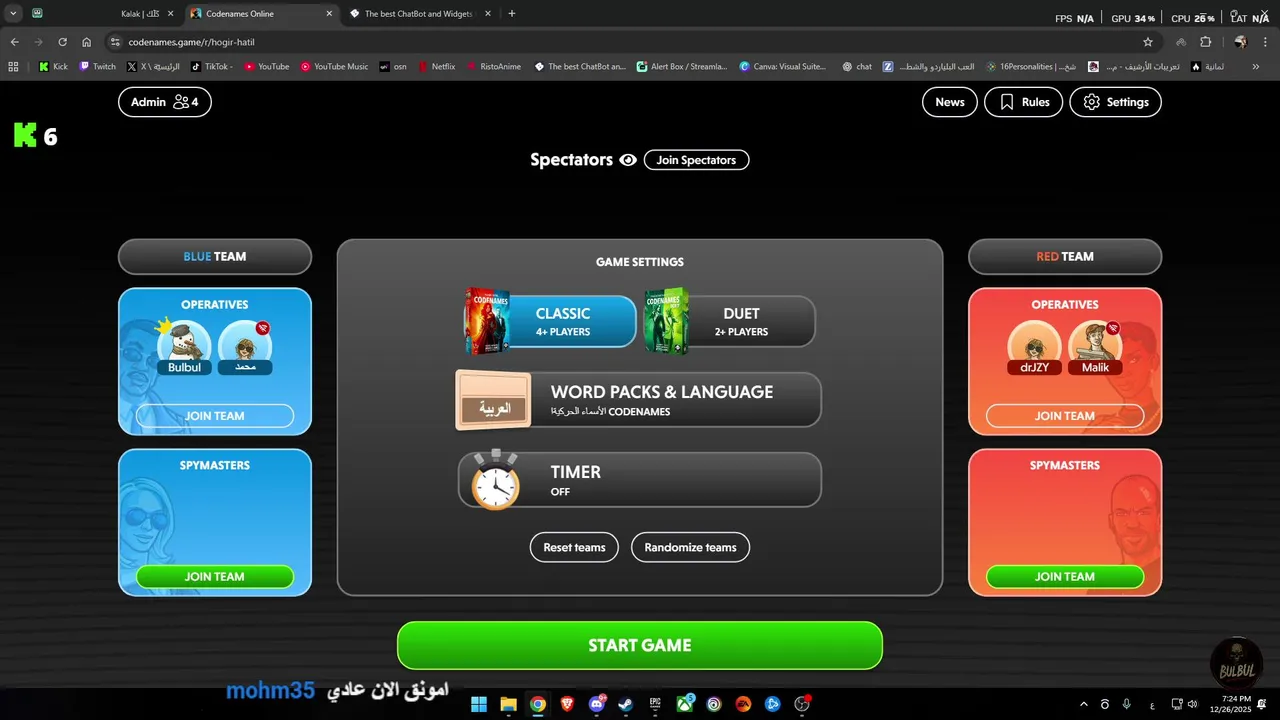Open the Twitch bookmark
The width and height of the screenshot is (1280, 720).
pyautogui.click(x=97, y=67)
